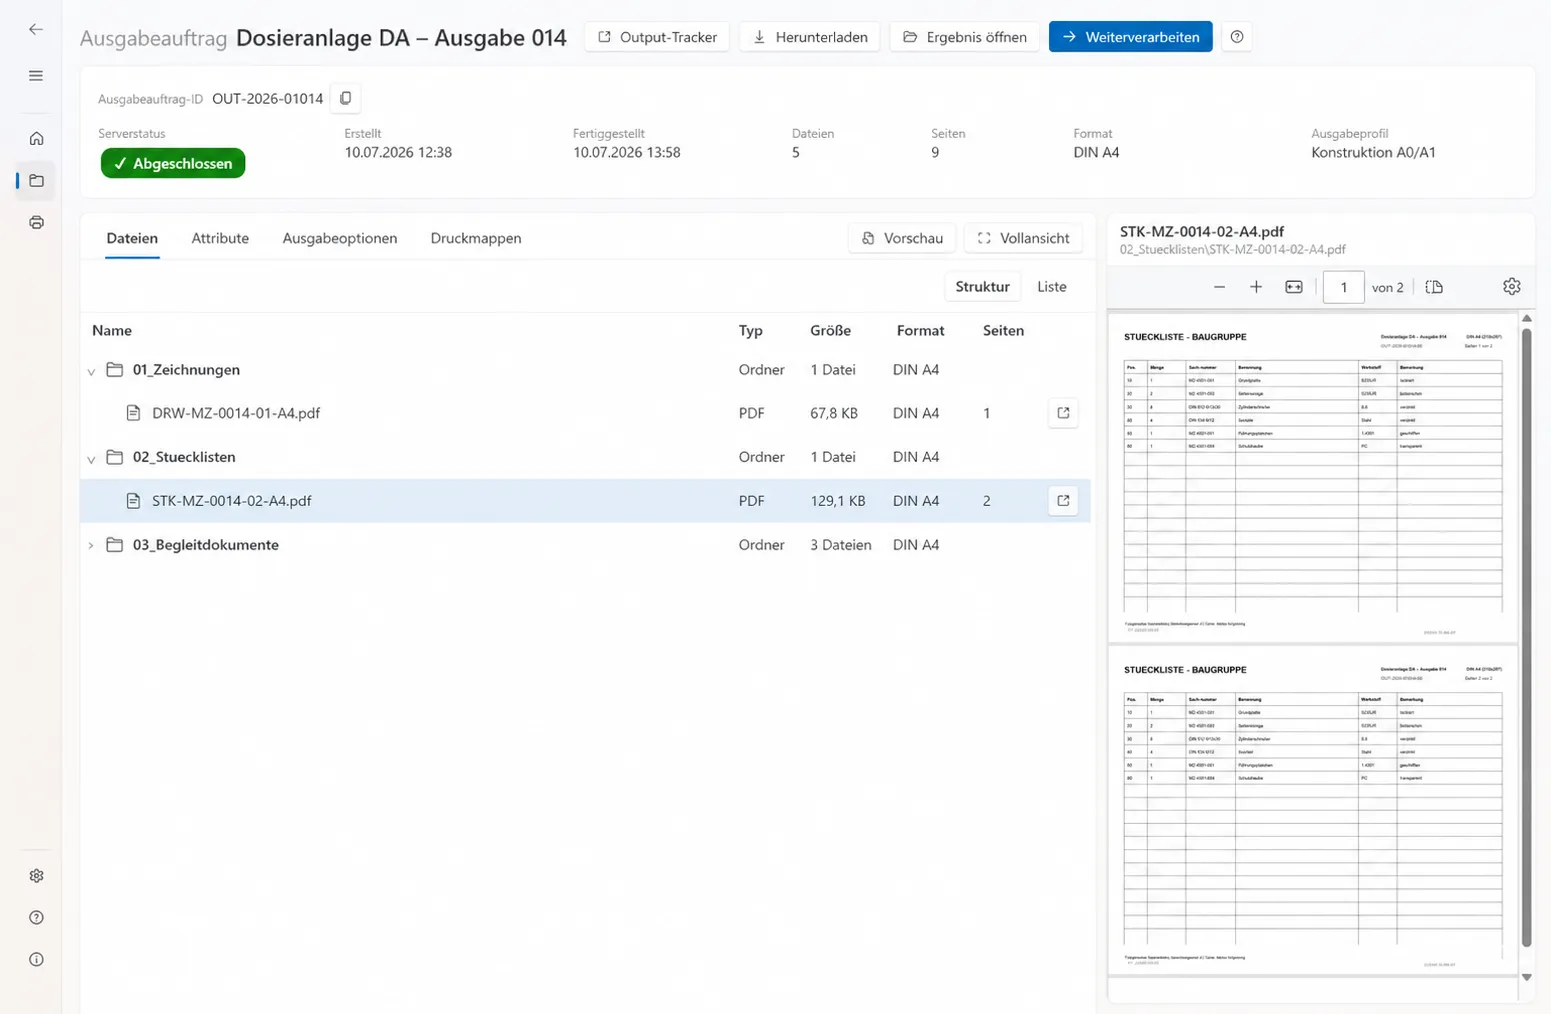Click the Weiterverarbeiten button

tap(1130, 37)
